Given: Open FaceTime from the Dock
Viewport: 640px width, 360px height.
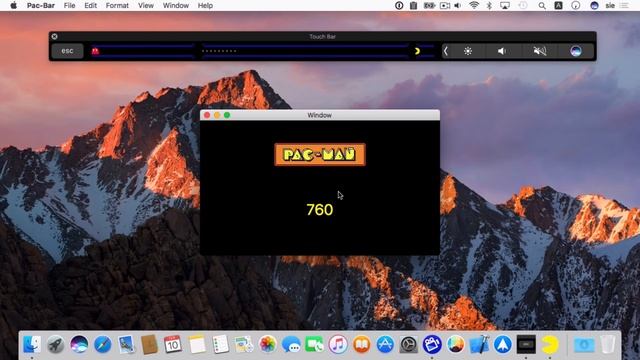Looking at the screenshot, I should [314, 344].
